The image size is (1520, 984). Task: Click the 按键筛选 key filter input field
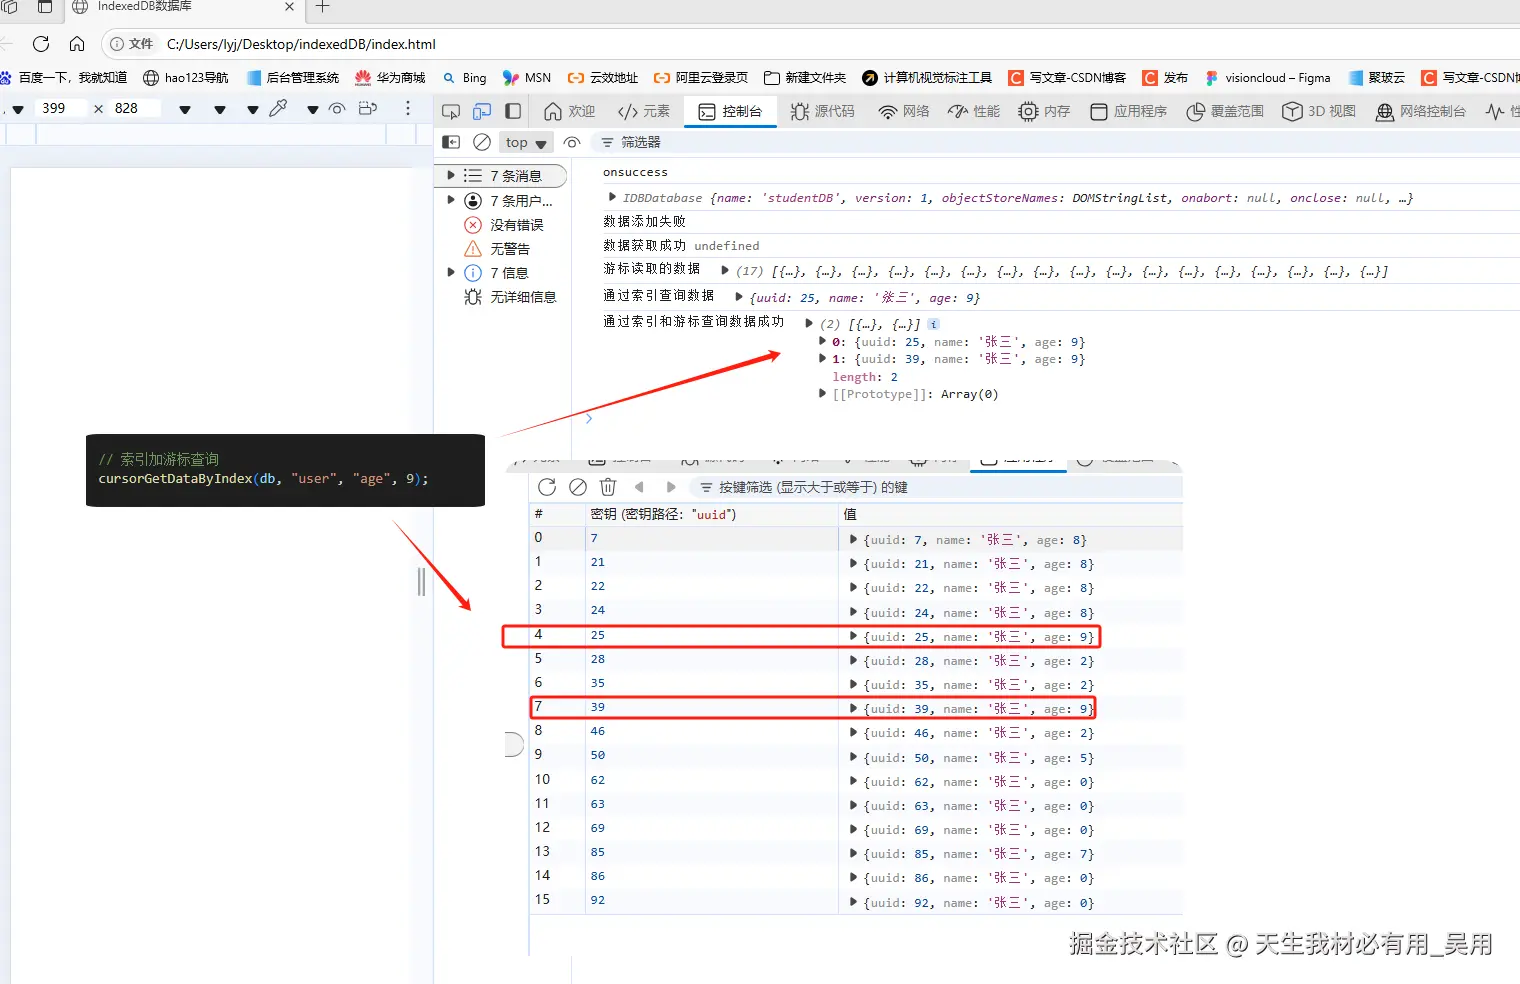pyautogui.click(x=800, y=487)
